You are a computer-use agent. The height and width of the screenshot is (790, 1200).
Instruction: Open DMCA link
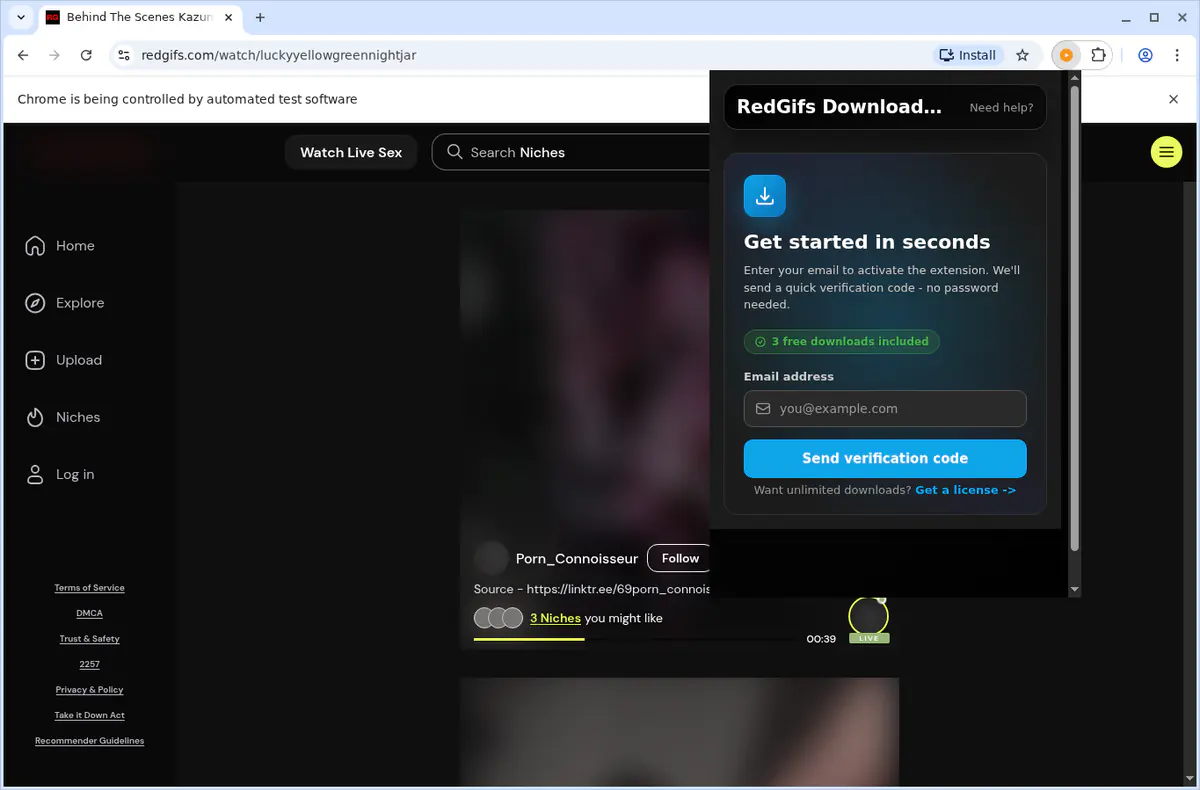(x=89, y=613)
